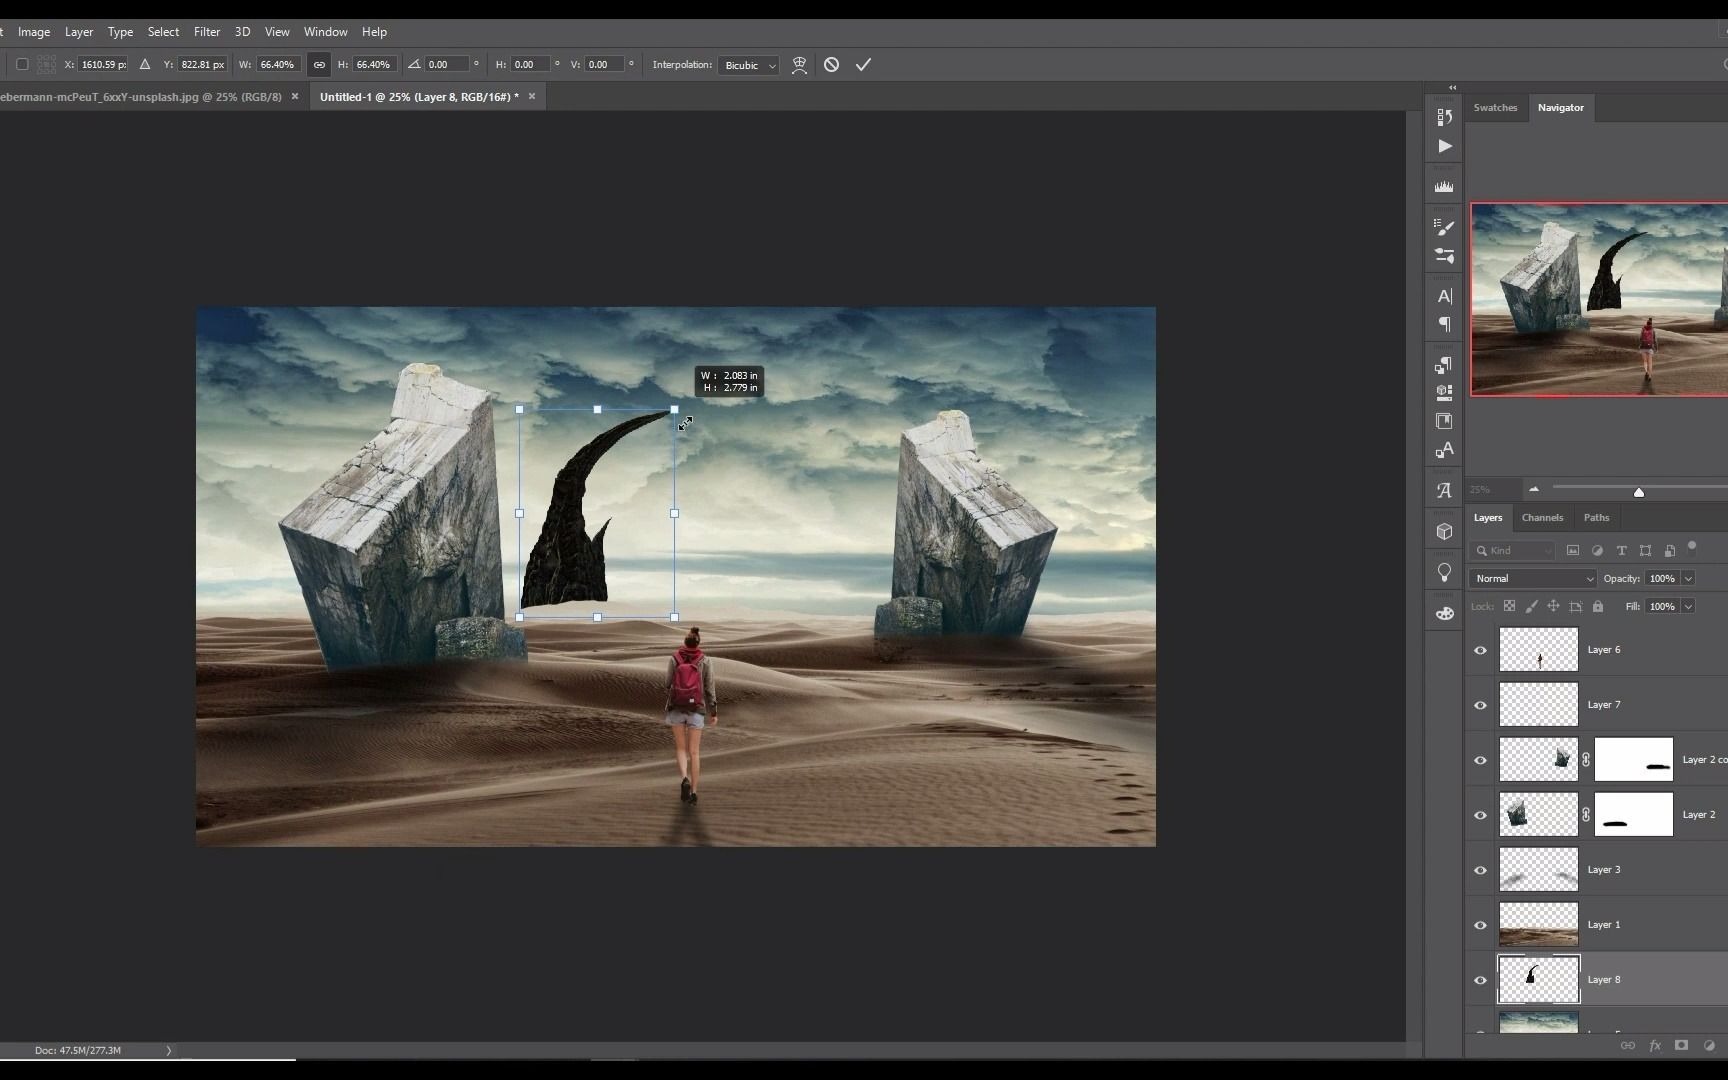The height and width of the screenshot is (1080, 1728).
Task: Link the selected layers together
Action: 1627,1045
